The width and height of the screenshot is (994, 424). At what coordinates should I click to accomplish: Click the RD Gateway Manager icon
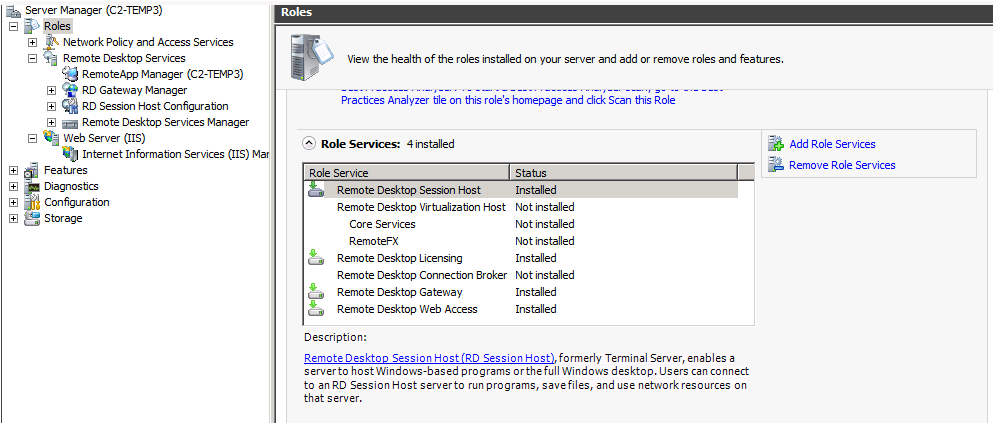tap(70, 90)
